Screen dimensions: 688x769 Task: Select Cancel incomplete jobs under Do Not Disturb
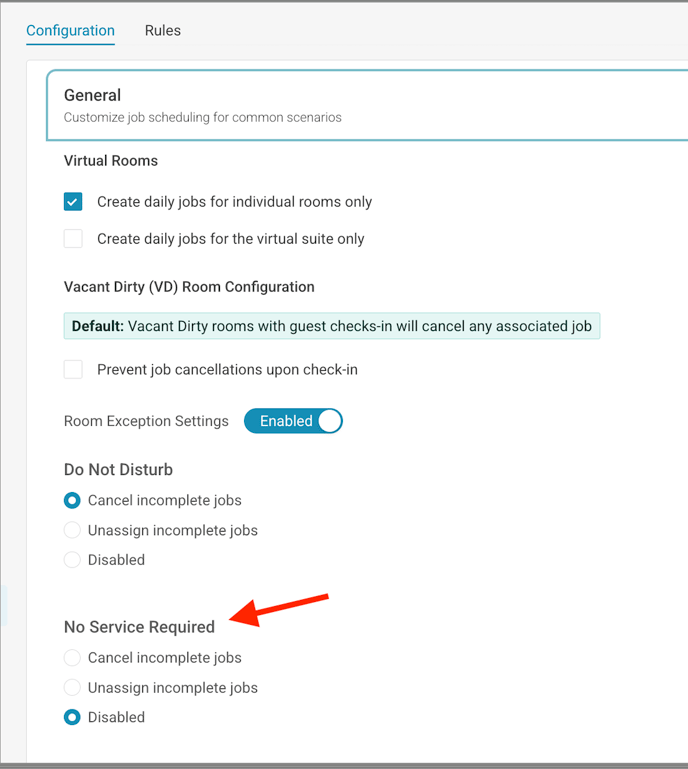tap(72, 500)
